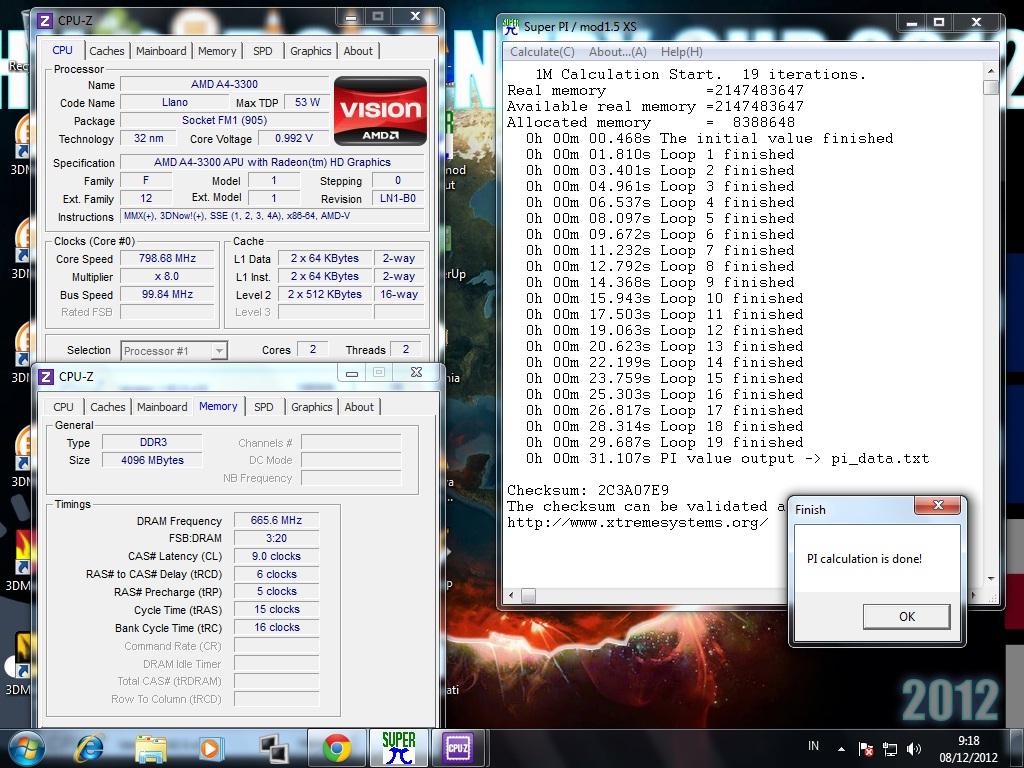Click the Checksum: 2C3A07E9 line
Image resolution: width=1024 pixels, height=768 pixels.
(x=588, y=490)
